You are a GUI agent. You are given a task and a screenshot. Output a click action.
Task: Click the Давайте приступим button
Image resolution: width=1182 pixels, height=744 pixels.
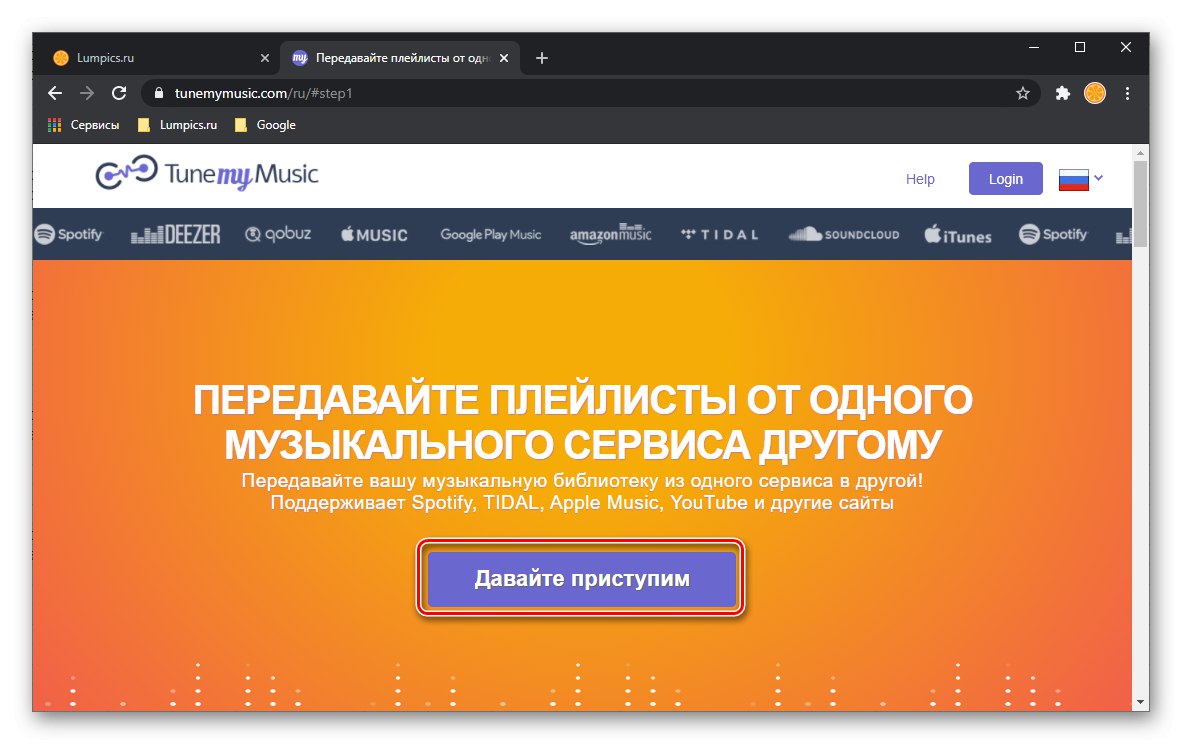pyautogui.click(x=581, y=578)
